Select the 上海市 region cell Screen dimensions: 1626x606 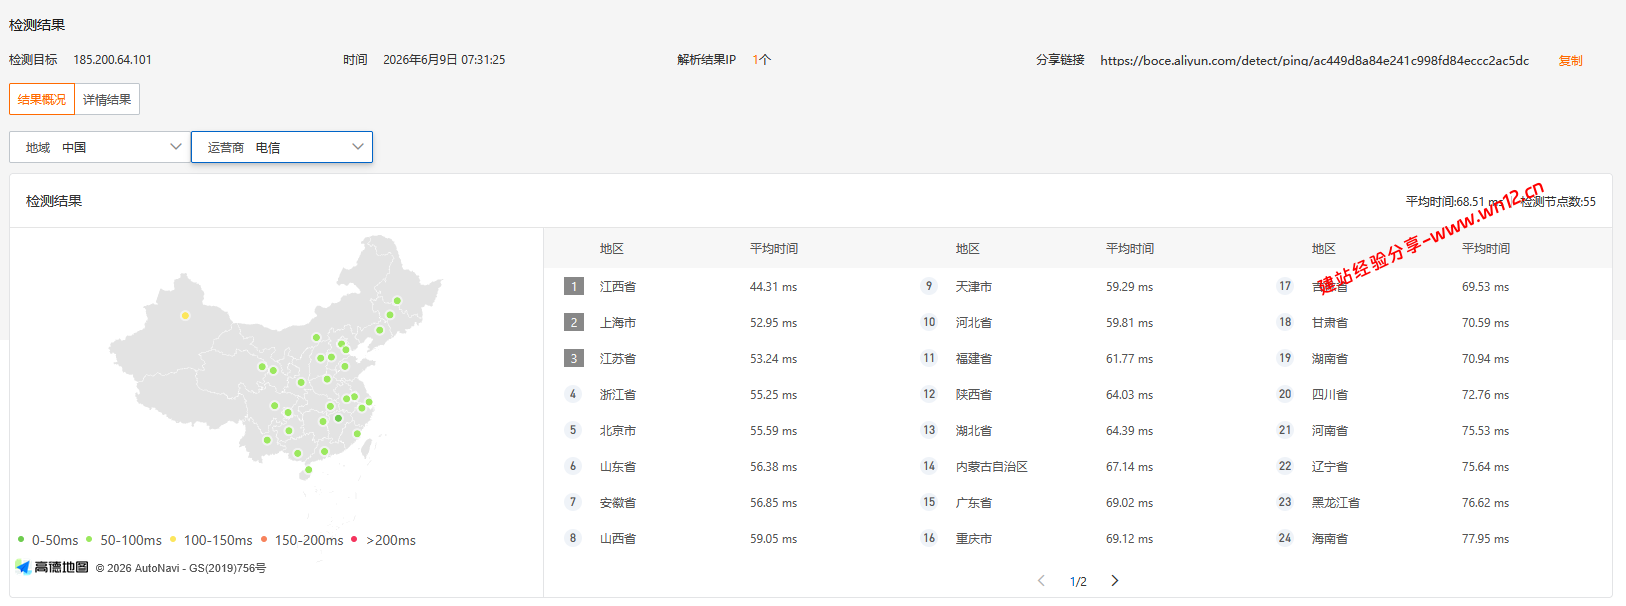tap(618, 323)
